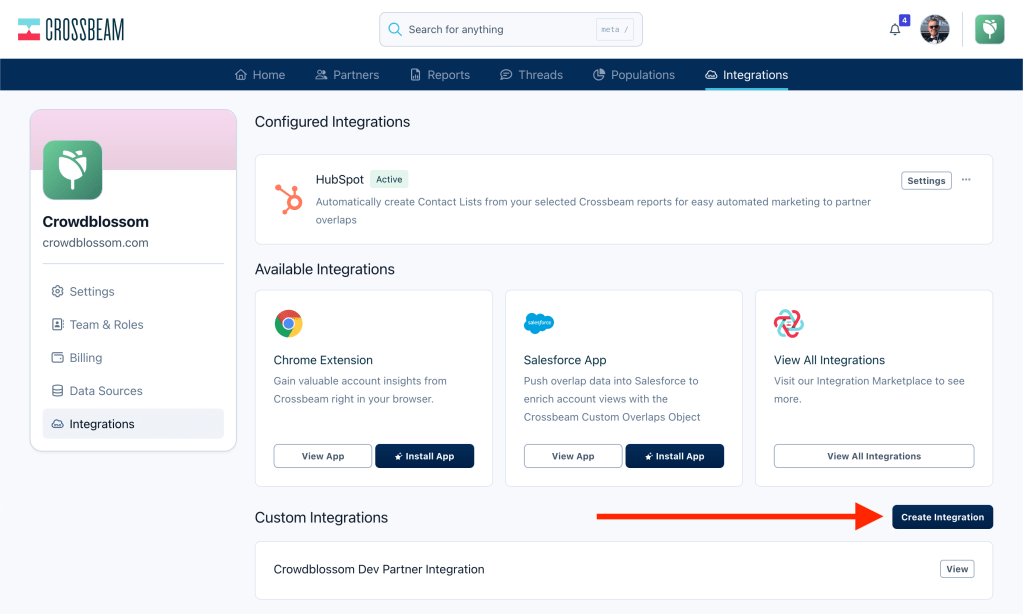Click the green Crowdblossom organization icon in header
Screen dimensions: 1023x614
[990, 30]
